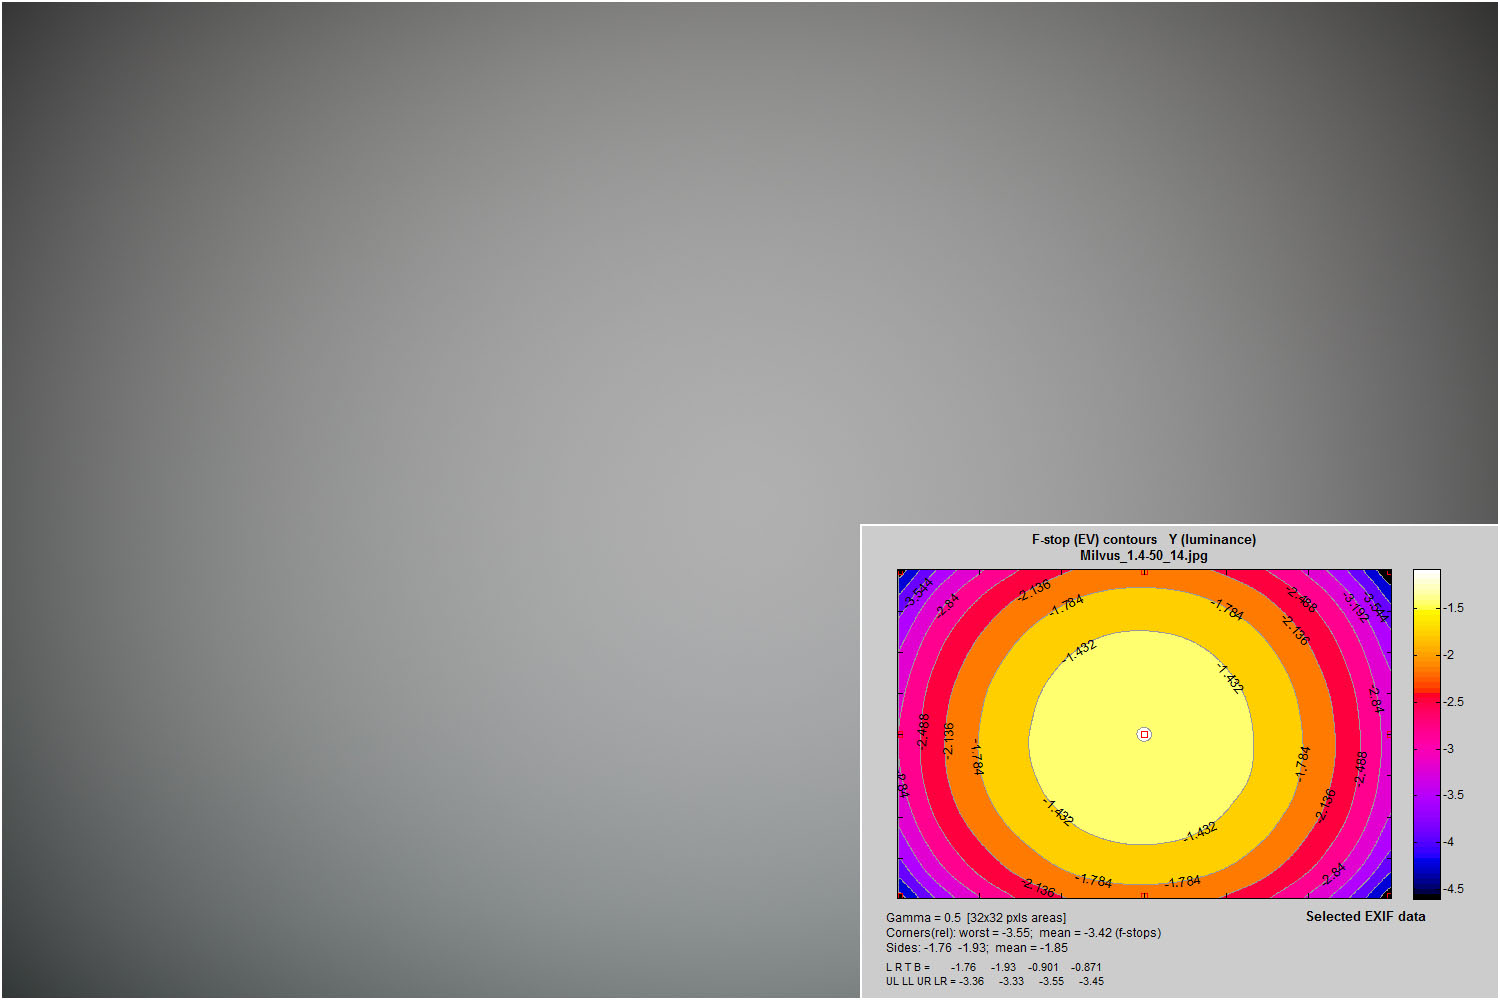Click the 'Selected EXIF data' heading

click(1365, 916)
